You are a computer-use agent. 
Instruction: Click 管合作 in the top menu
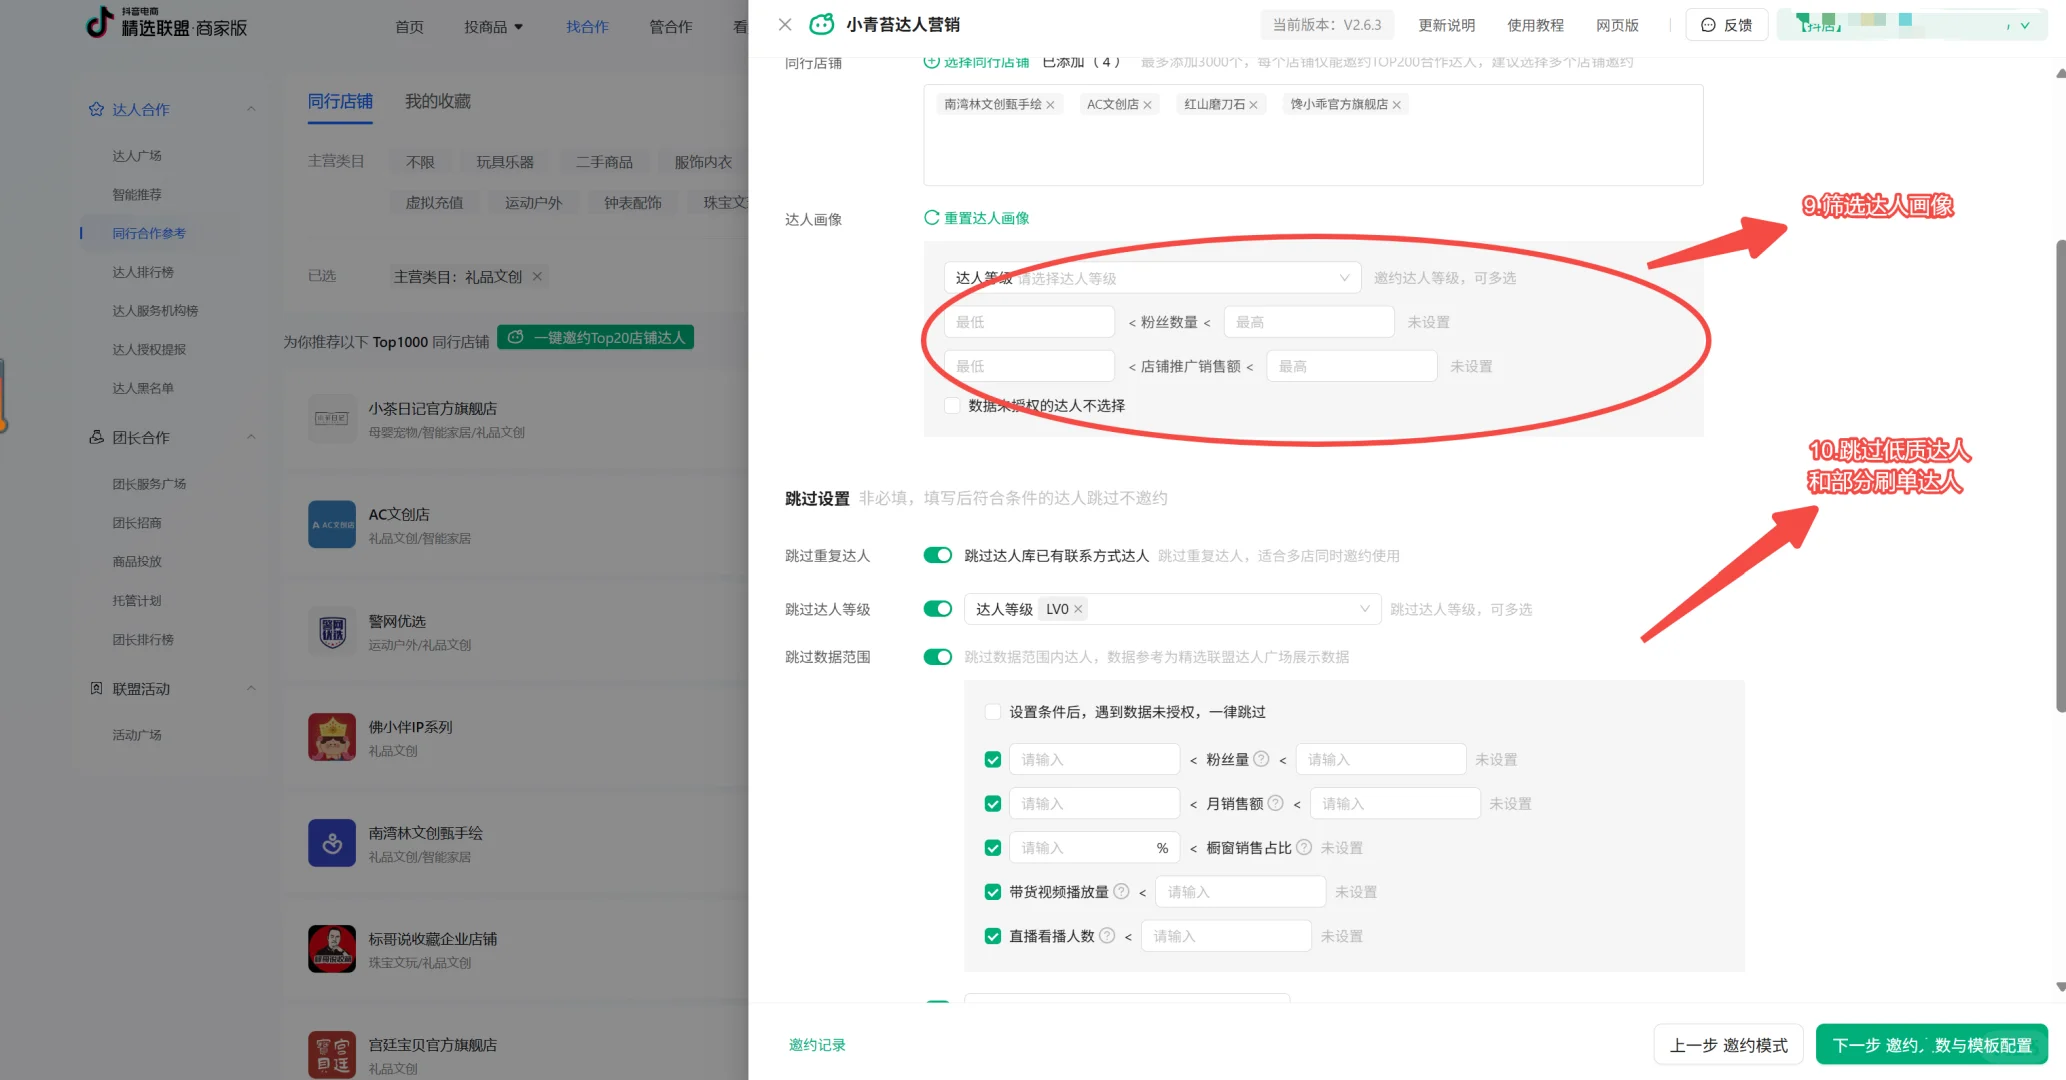(670, 27)
